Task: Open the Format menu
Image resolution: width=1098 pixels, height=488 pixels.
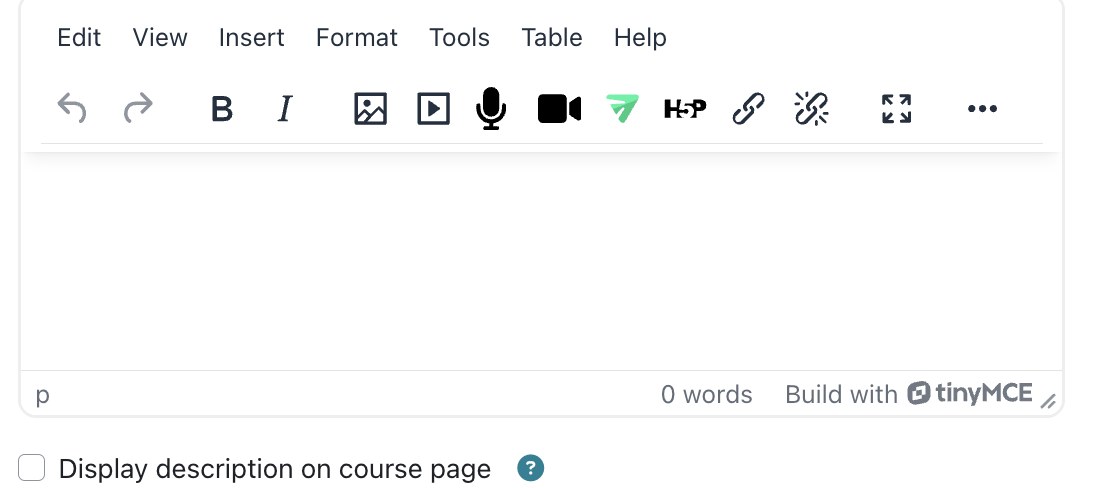Action: pos(356,37)
